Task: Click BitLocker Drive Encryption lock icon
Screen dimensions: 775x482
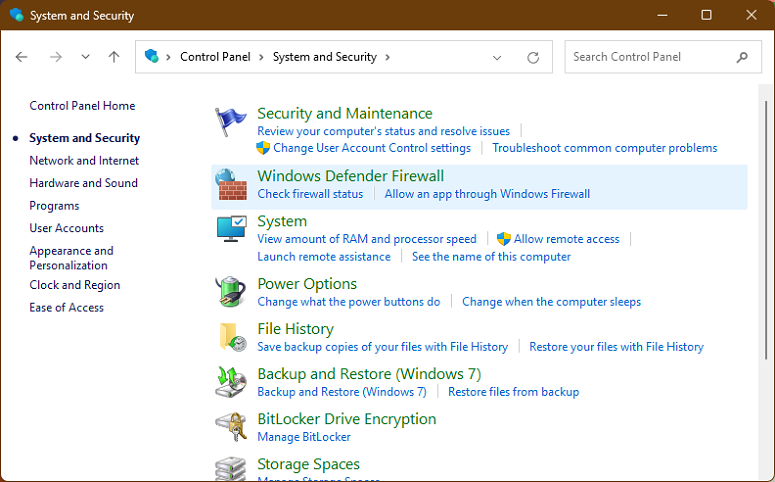Action: click(x=231, y=427)
